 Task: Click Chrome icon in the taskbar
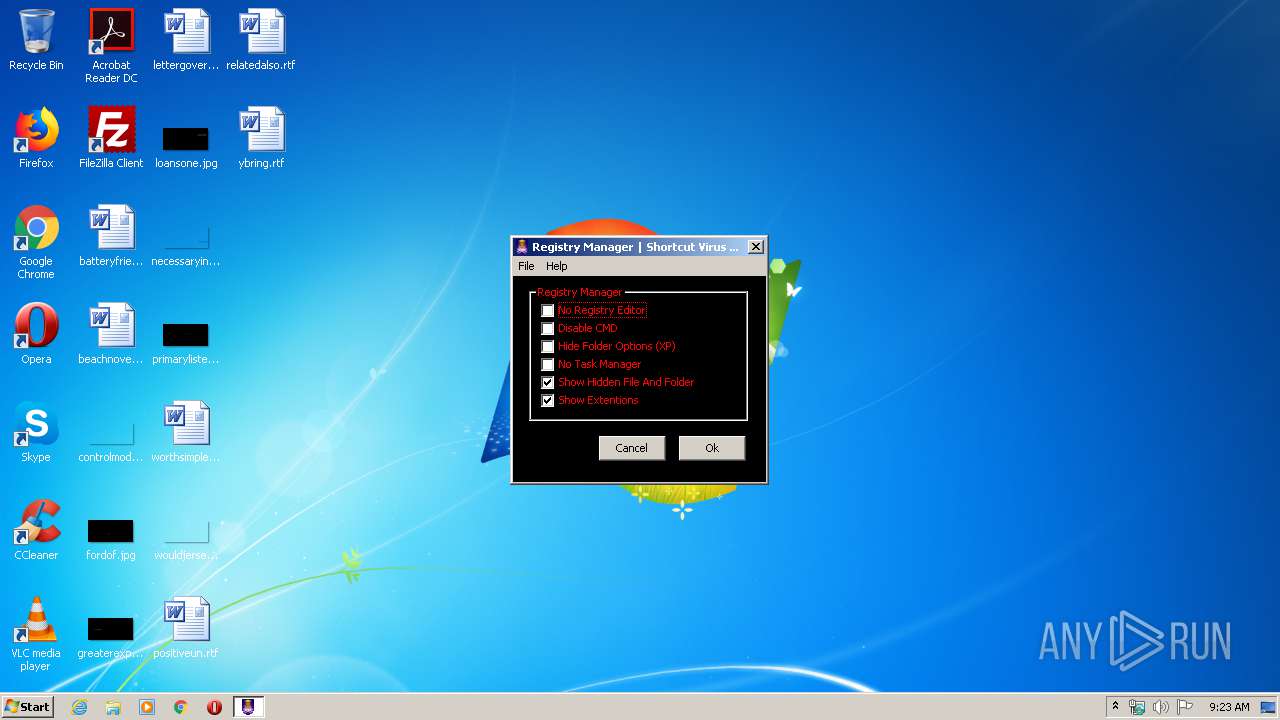tap(181, 707)
